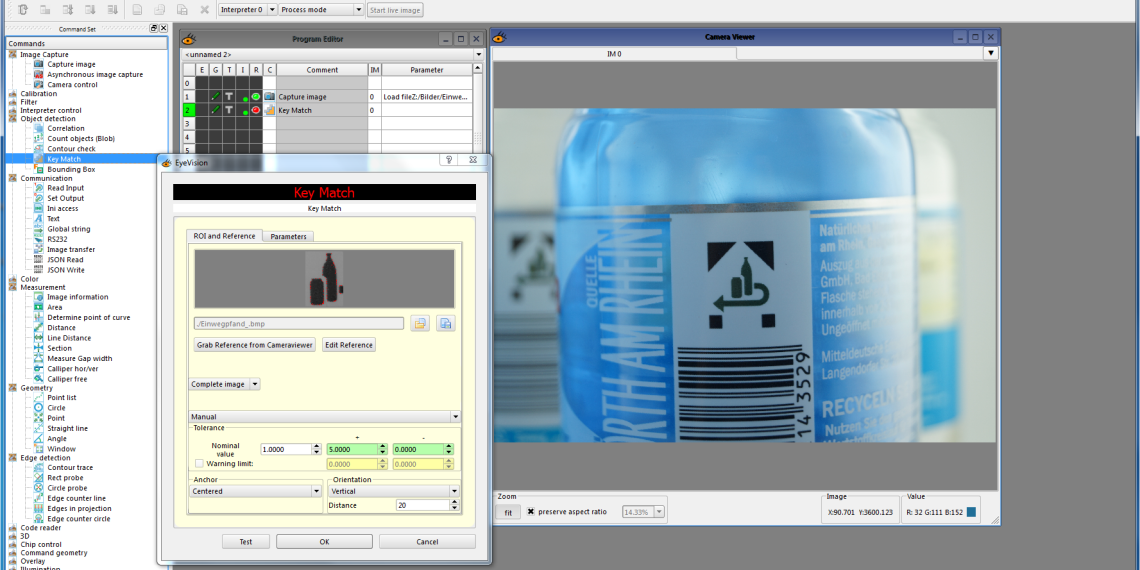Click the open folder icon beside reference path
Screen dimensions: 1140x570
(420, 323)
